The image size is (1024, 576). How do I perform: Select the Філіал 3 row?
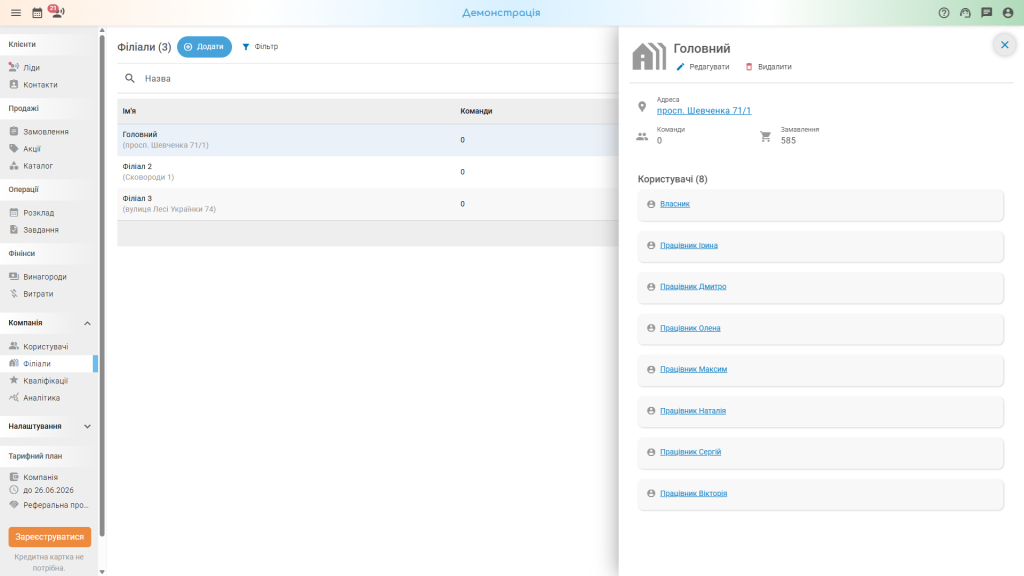[x=368, y=204]
